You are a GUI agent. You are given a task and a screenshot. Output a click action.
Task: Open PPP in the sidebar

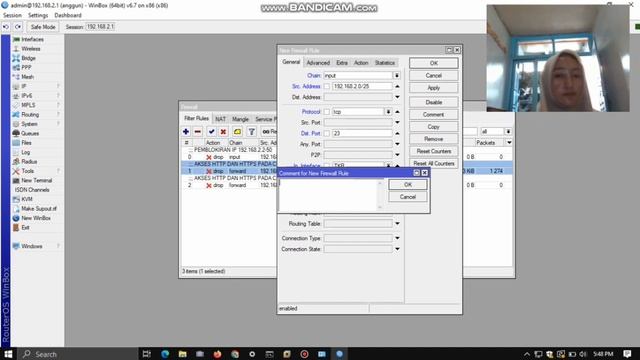[x=26, y=68]
